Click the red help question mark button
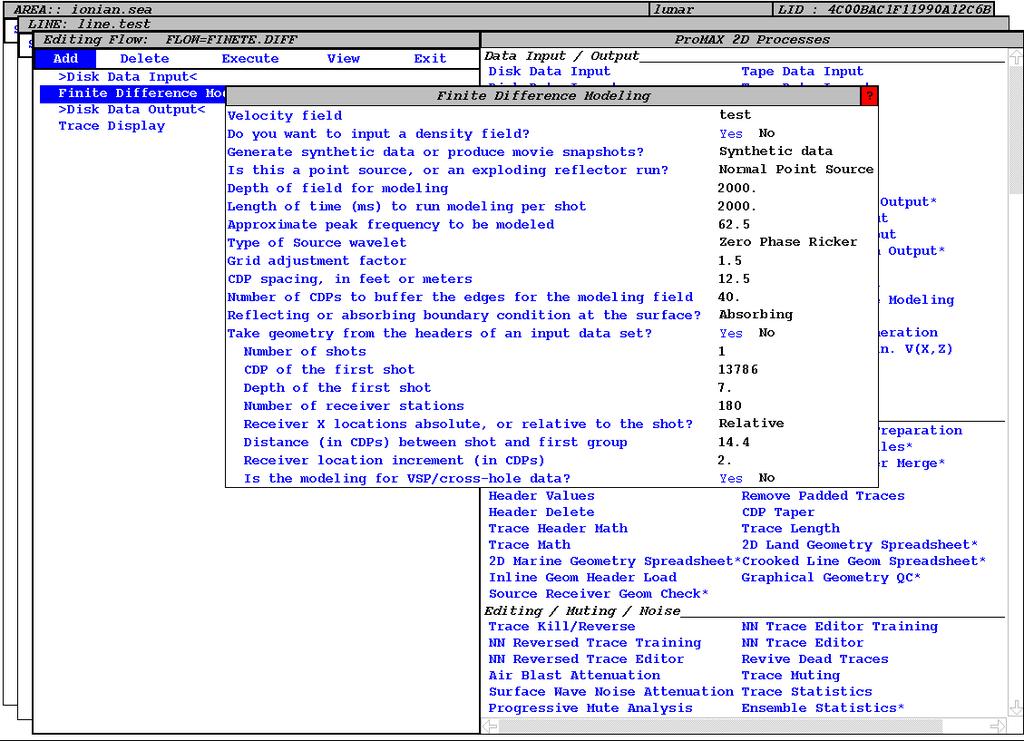The height and width of the screenshot is (741, 1024). (x=869, y=96)
